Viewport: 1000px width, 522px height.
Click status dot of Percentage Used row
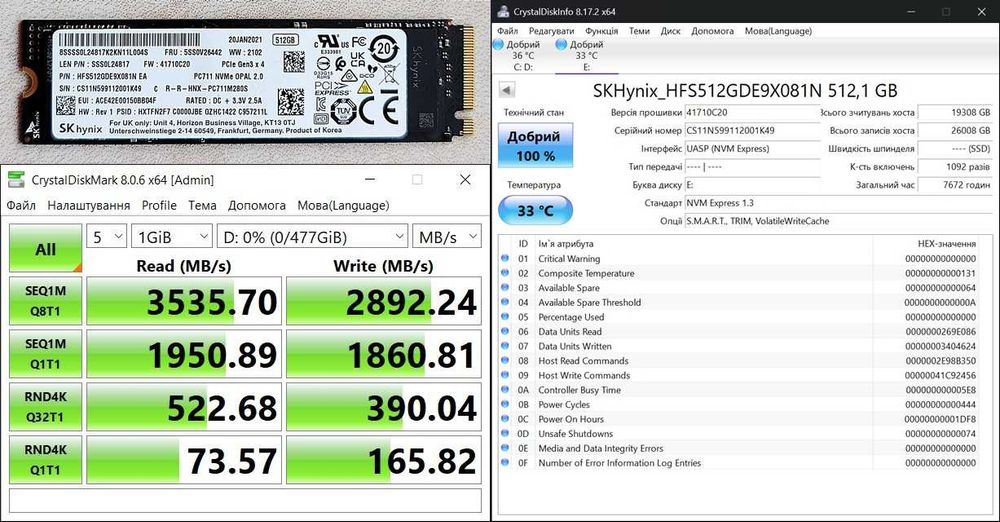pos(505,317)
